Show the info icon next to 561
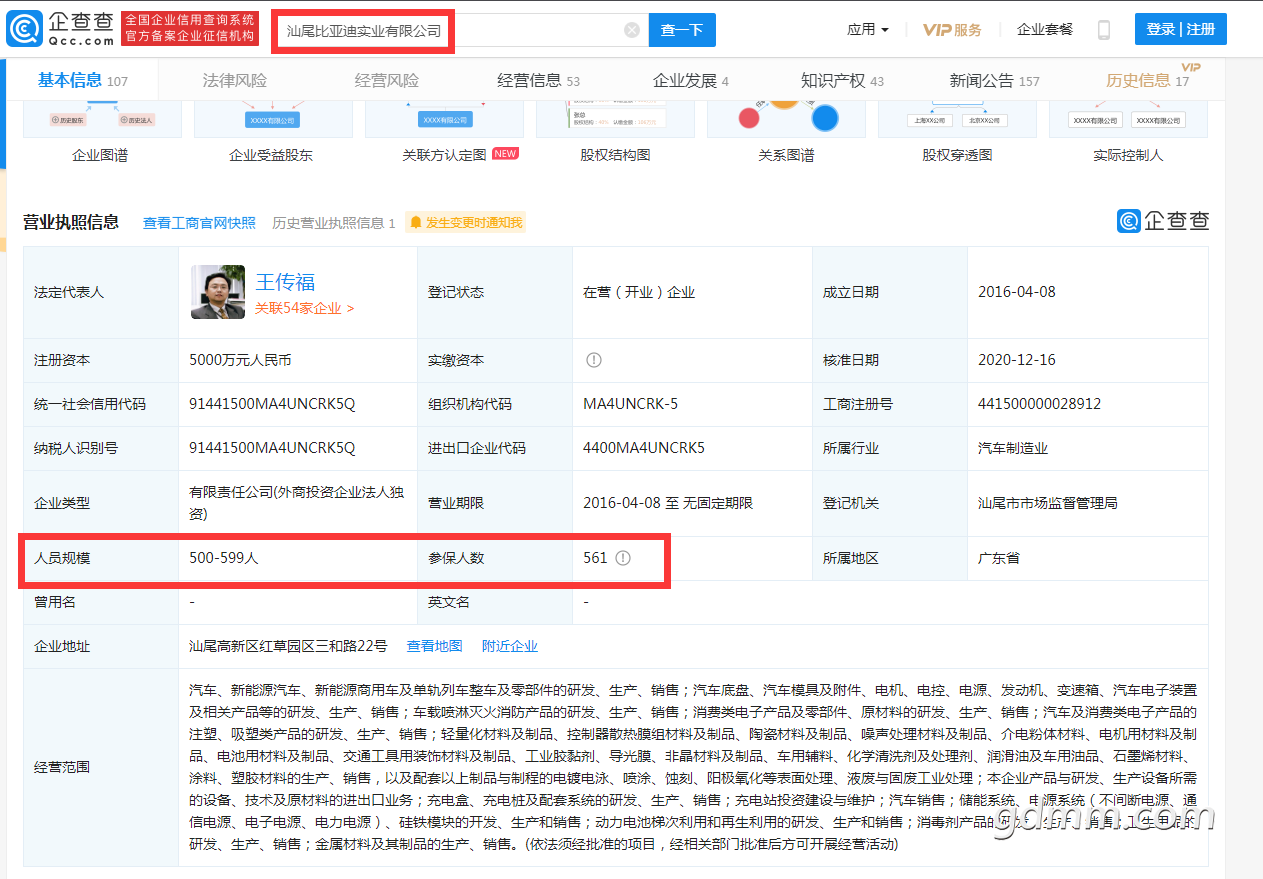Viewport: 1263px width, 879px height. point(623,558)
